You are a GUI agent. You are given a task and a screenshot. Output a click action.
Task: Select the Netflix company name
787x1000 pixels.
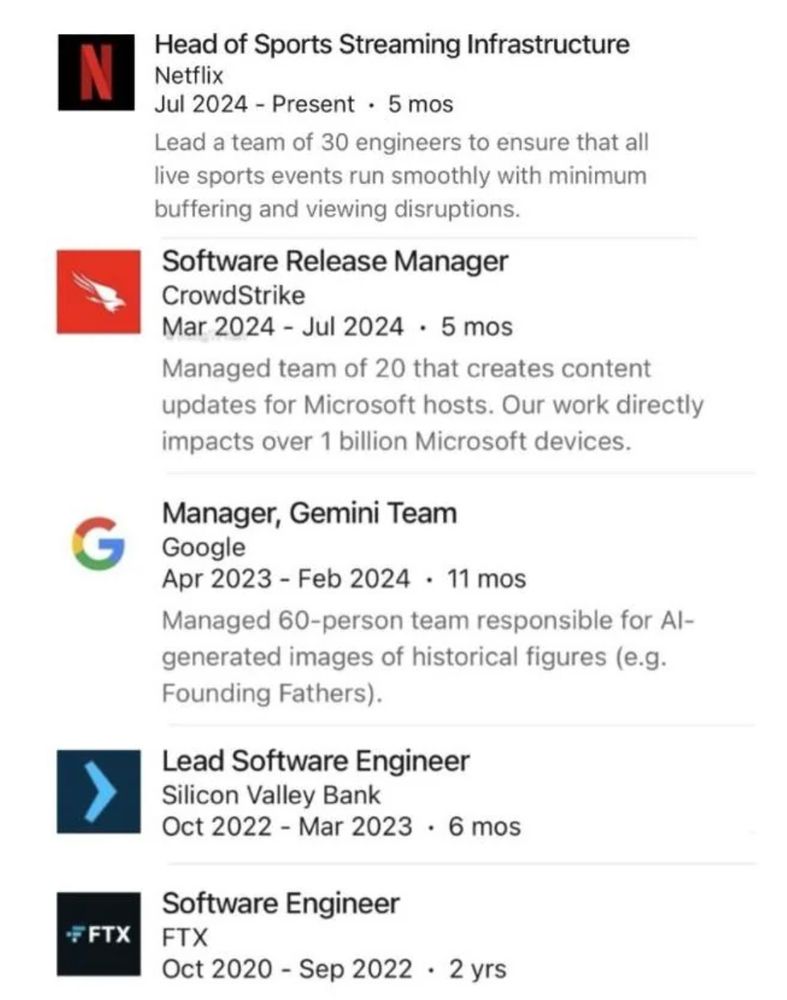coord(189,75)
